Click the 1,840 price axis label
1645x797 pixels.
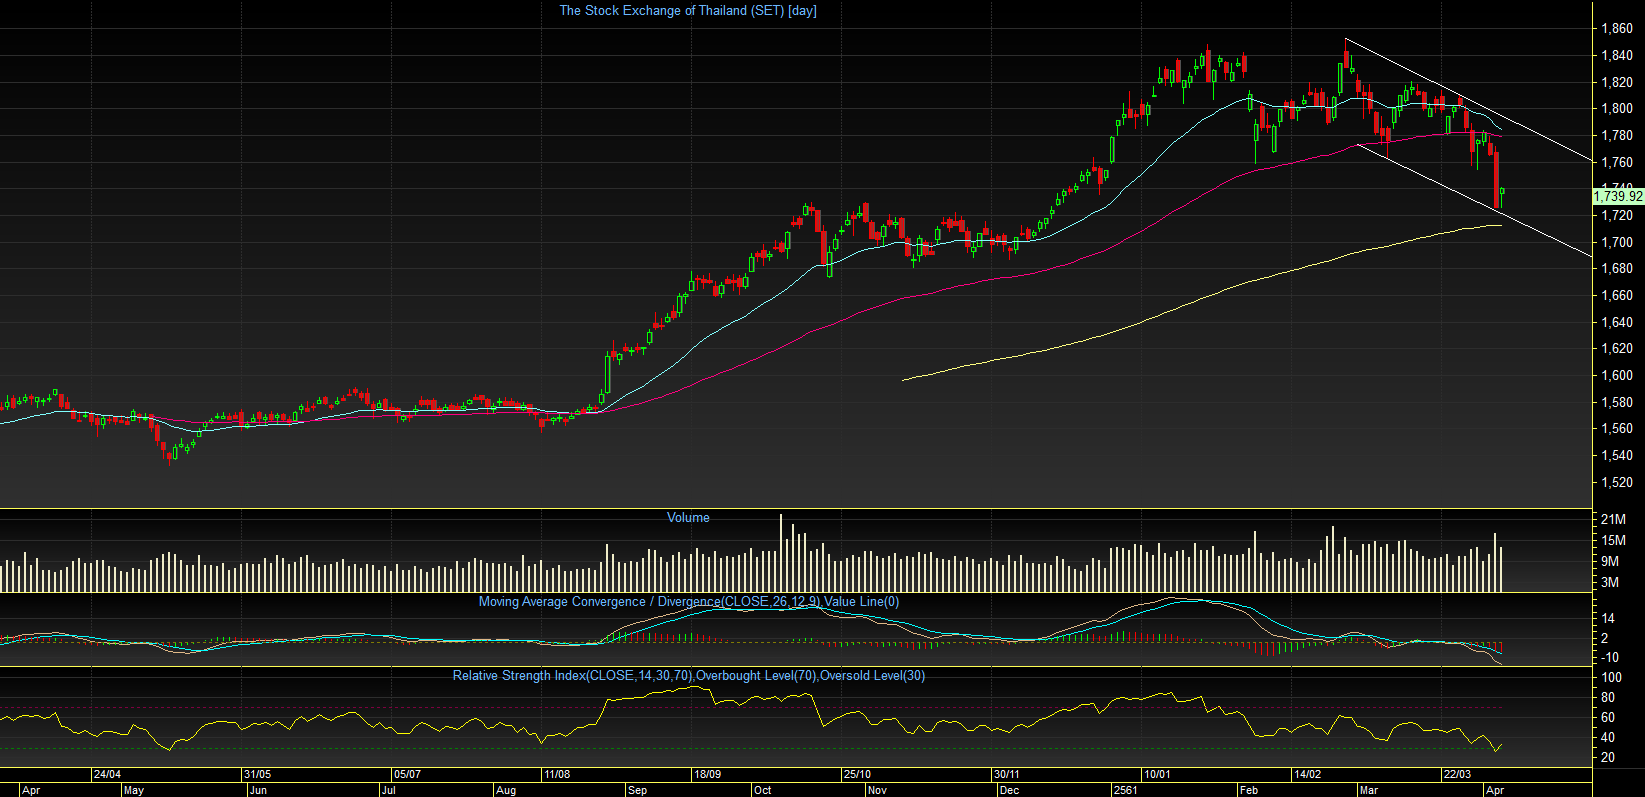1617,55
